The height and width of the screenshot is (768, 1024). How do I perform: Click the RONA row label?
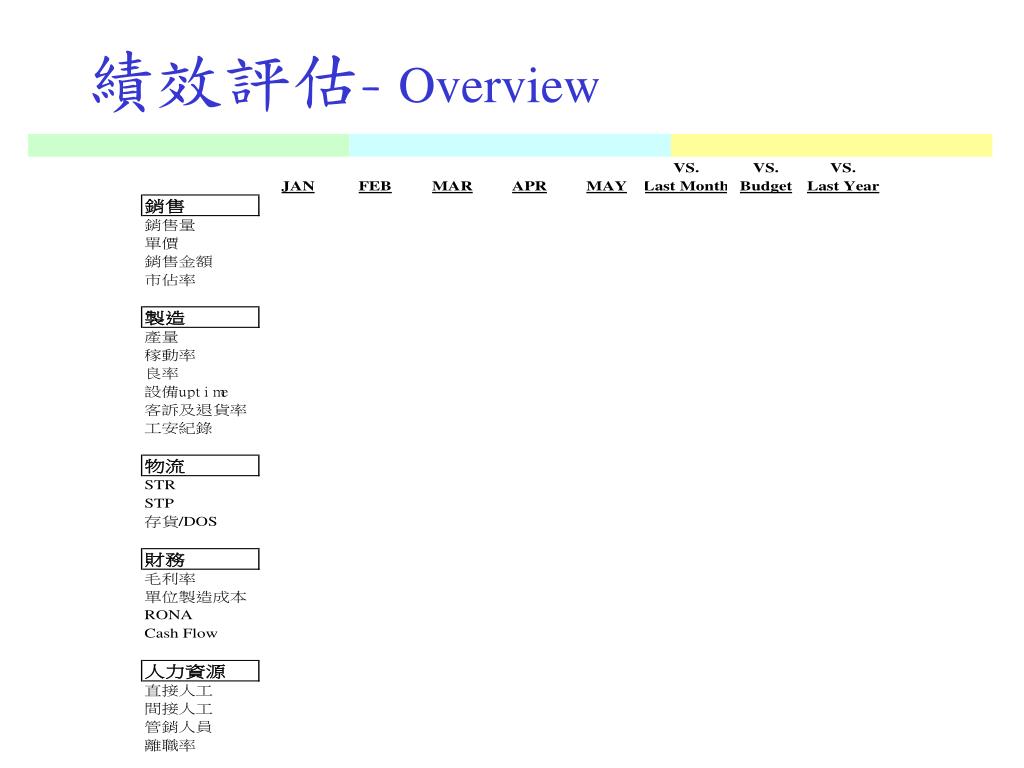168,615
